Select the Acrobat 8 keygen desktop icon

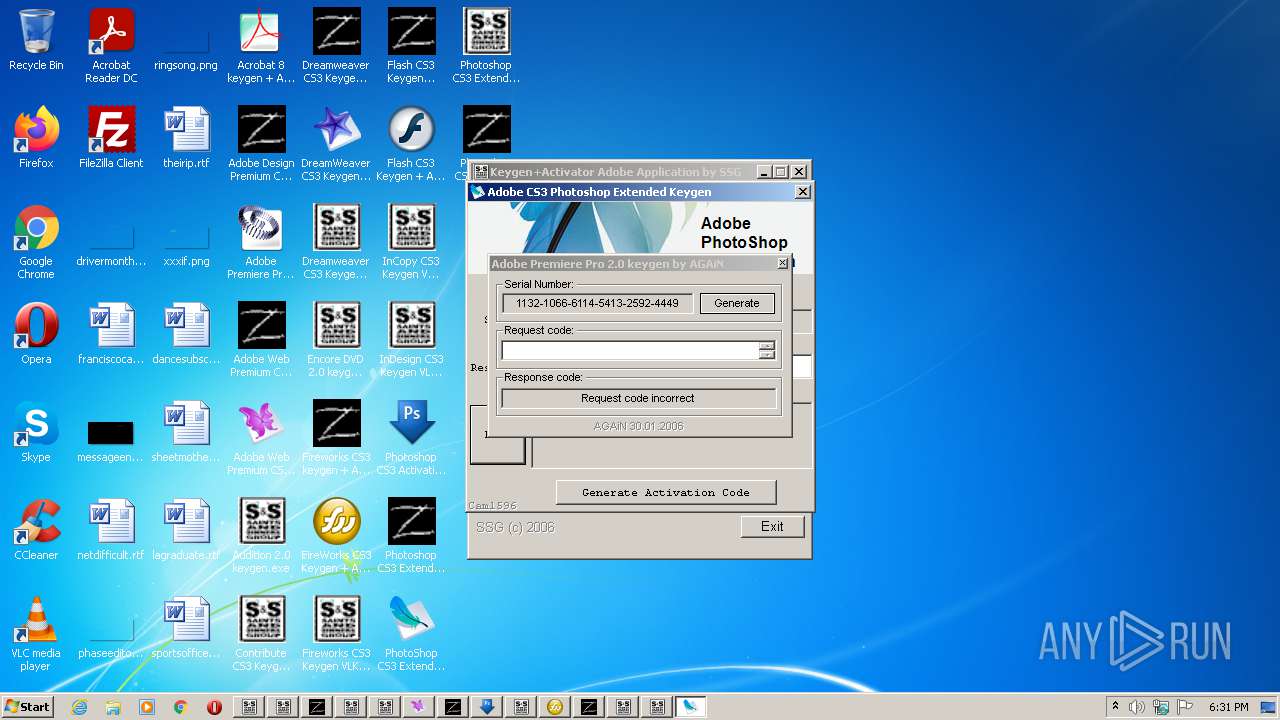click(x=261, y=46)
